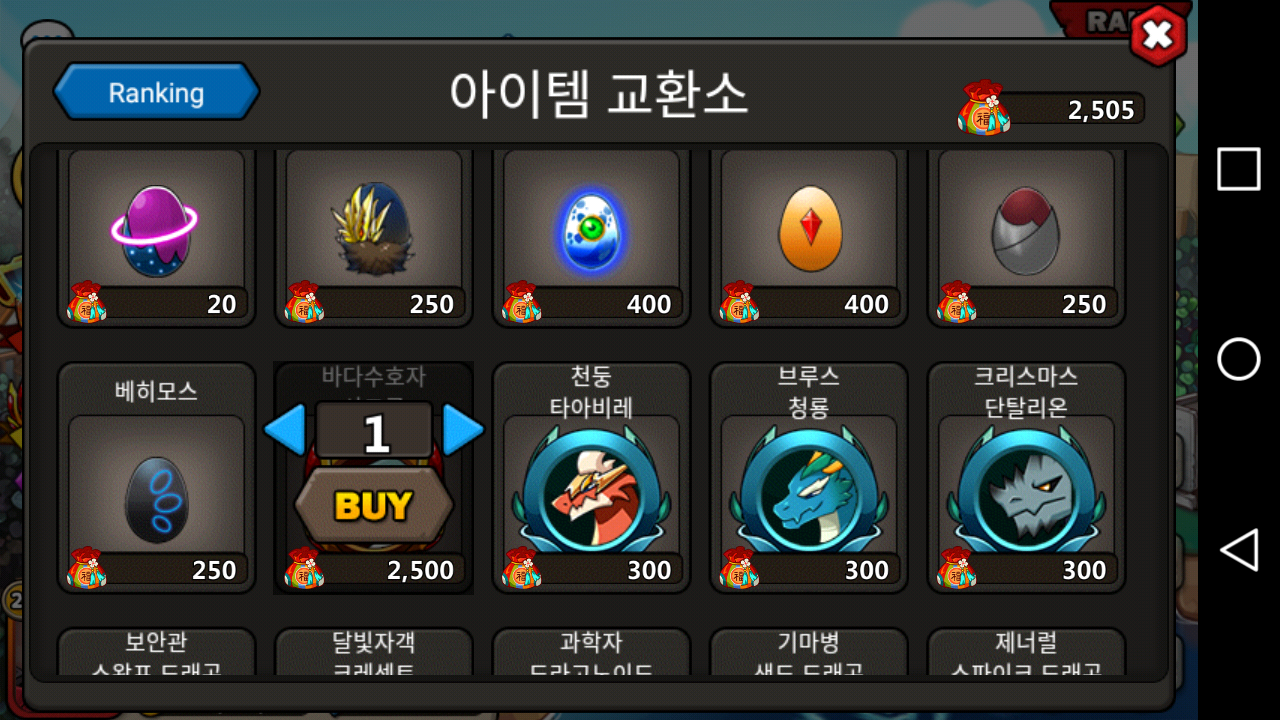Select the 과학자 item card
Image resolution: width=1280 pixels, height=720 pixels.
591,652
